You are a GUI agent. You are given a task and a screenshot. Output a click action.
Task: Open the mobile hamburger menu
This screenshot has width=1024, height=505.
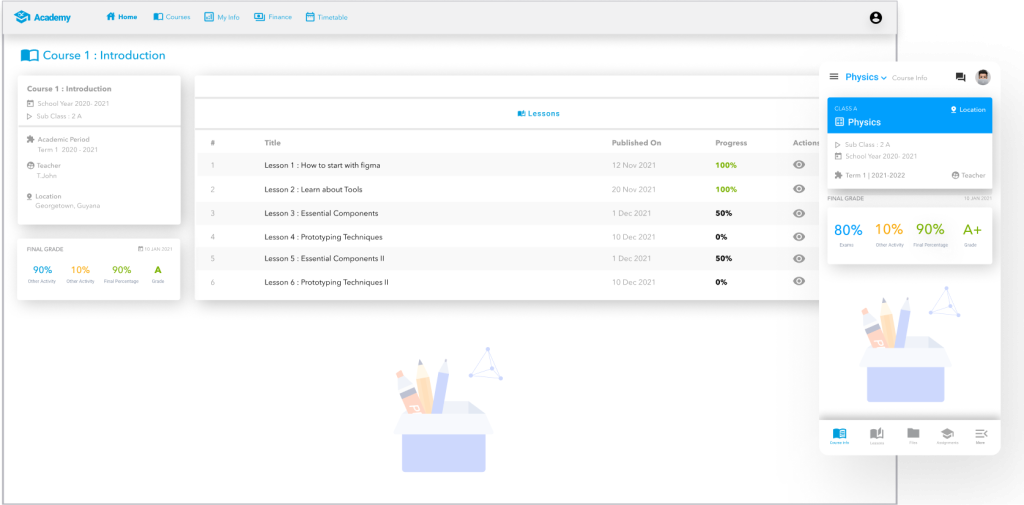click(x=834, y=77)
